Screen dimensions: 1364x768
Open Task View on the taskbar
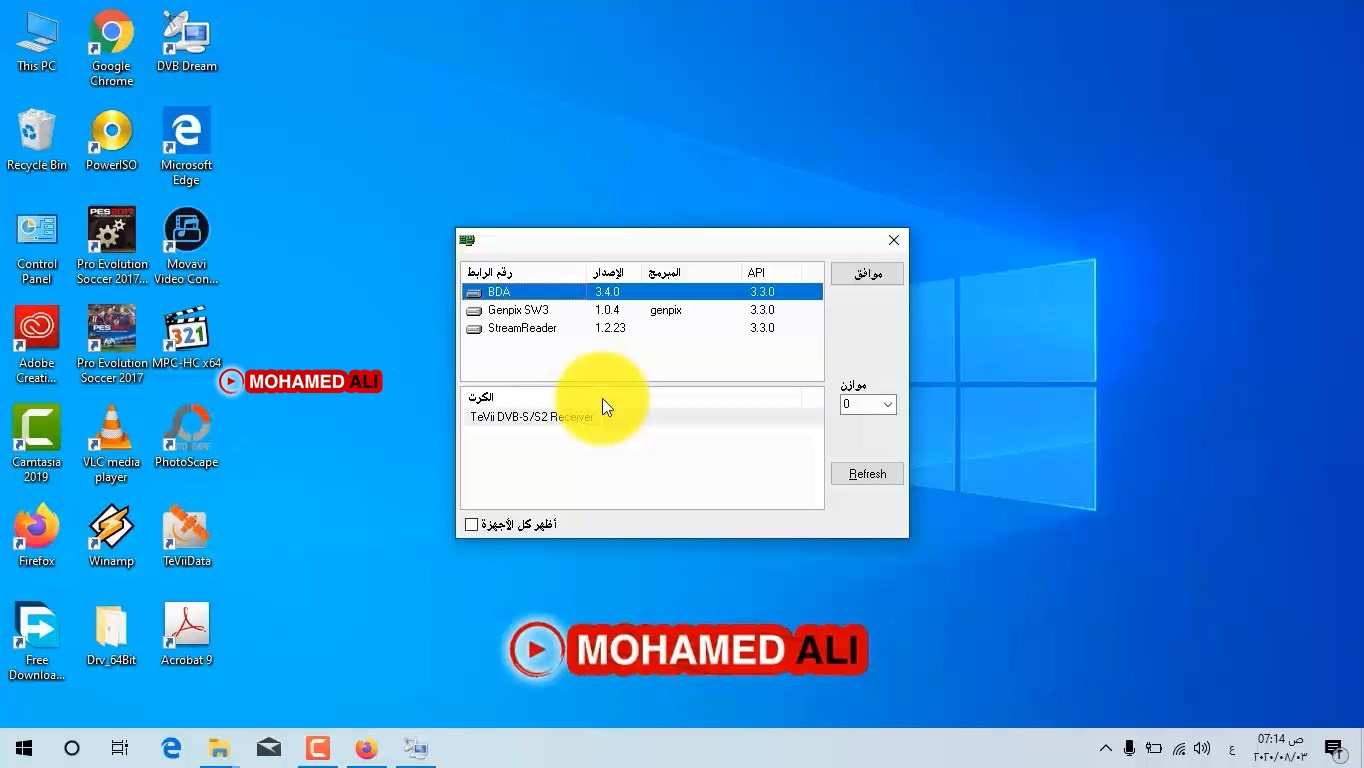click(120, 748)
